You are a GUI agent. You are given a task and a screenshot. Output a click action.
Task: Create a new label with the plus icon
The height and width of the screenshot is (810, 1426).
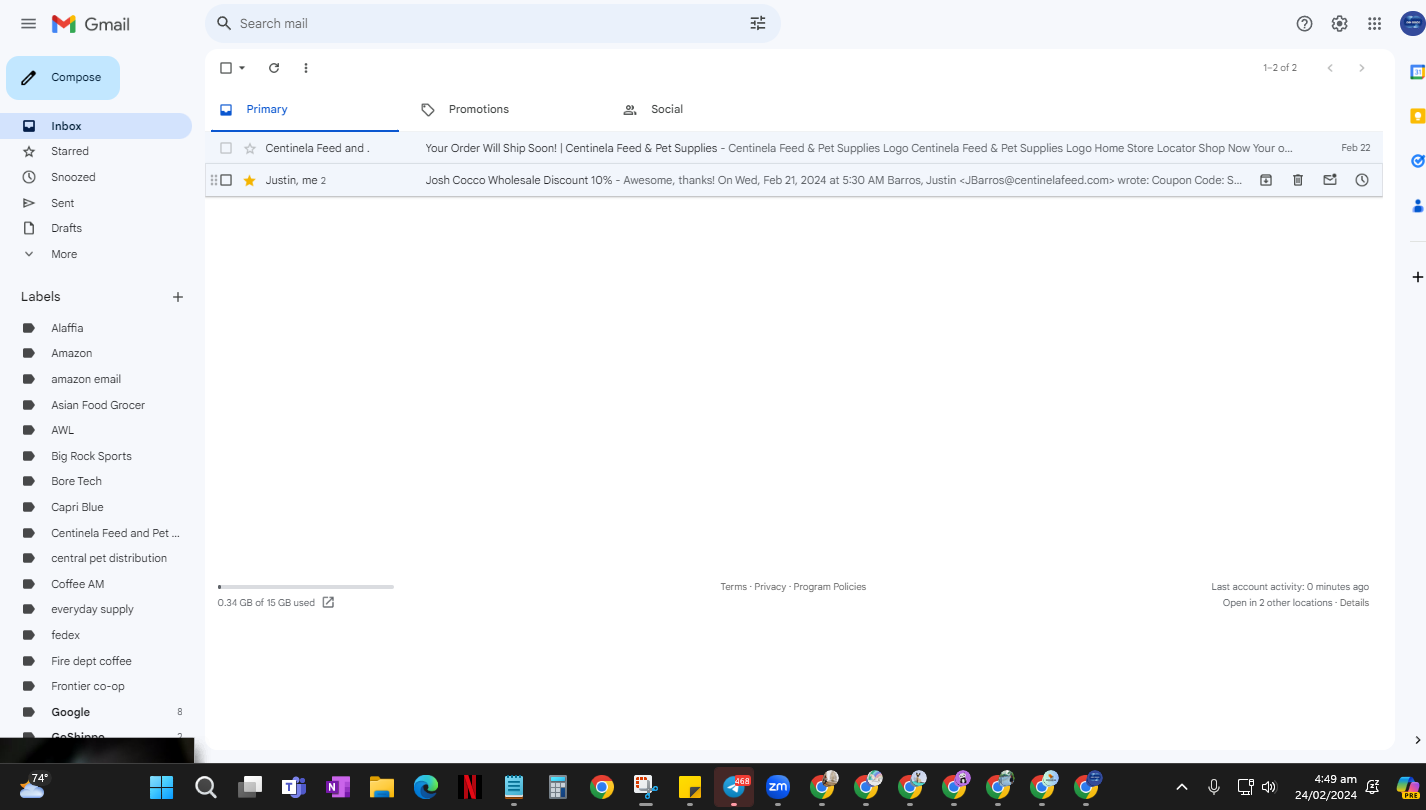pos(178,297)
